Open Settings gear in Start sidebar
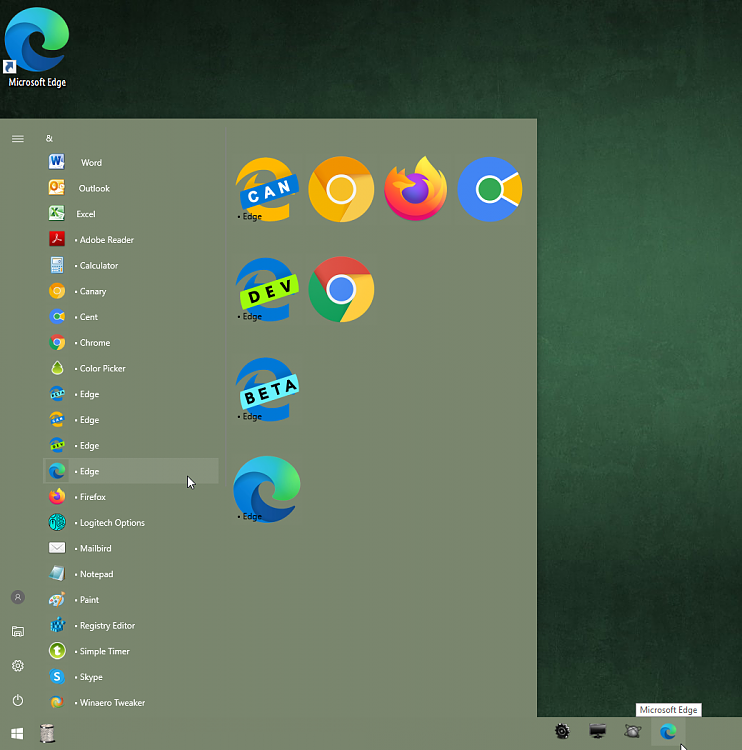The width and height of the screenshot is (742, 750). click(x=18, y=666)
